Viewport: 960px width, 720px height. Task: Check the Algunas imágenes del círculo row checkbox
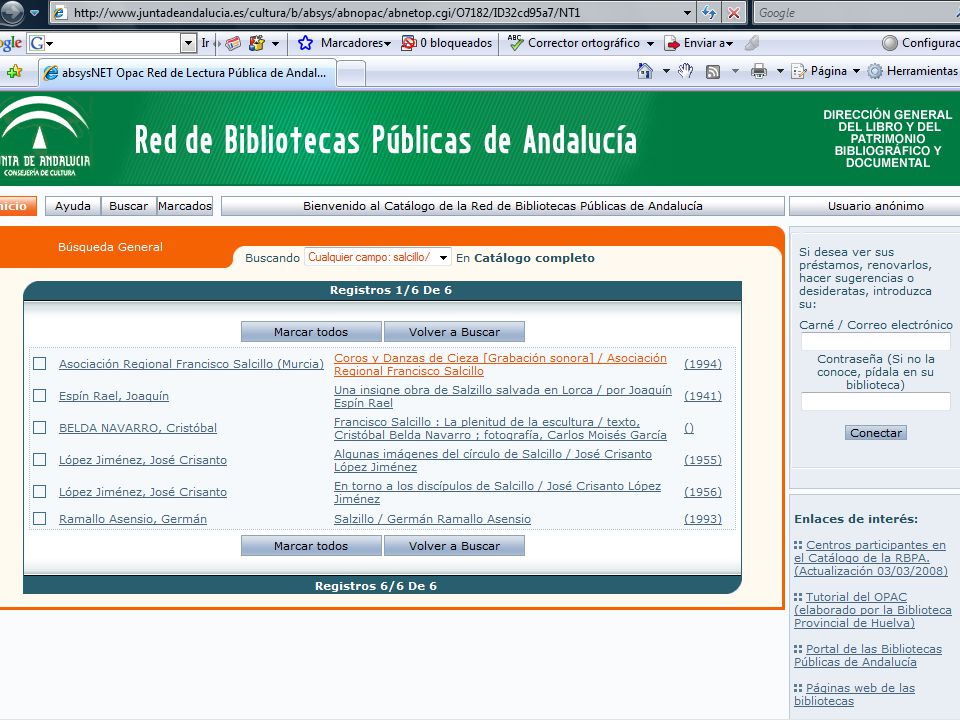pyautogui.click(x=40, y=459)
